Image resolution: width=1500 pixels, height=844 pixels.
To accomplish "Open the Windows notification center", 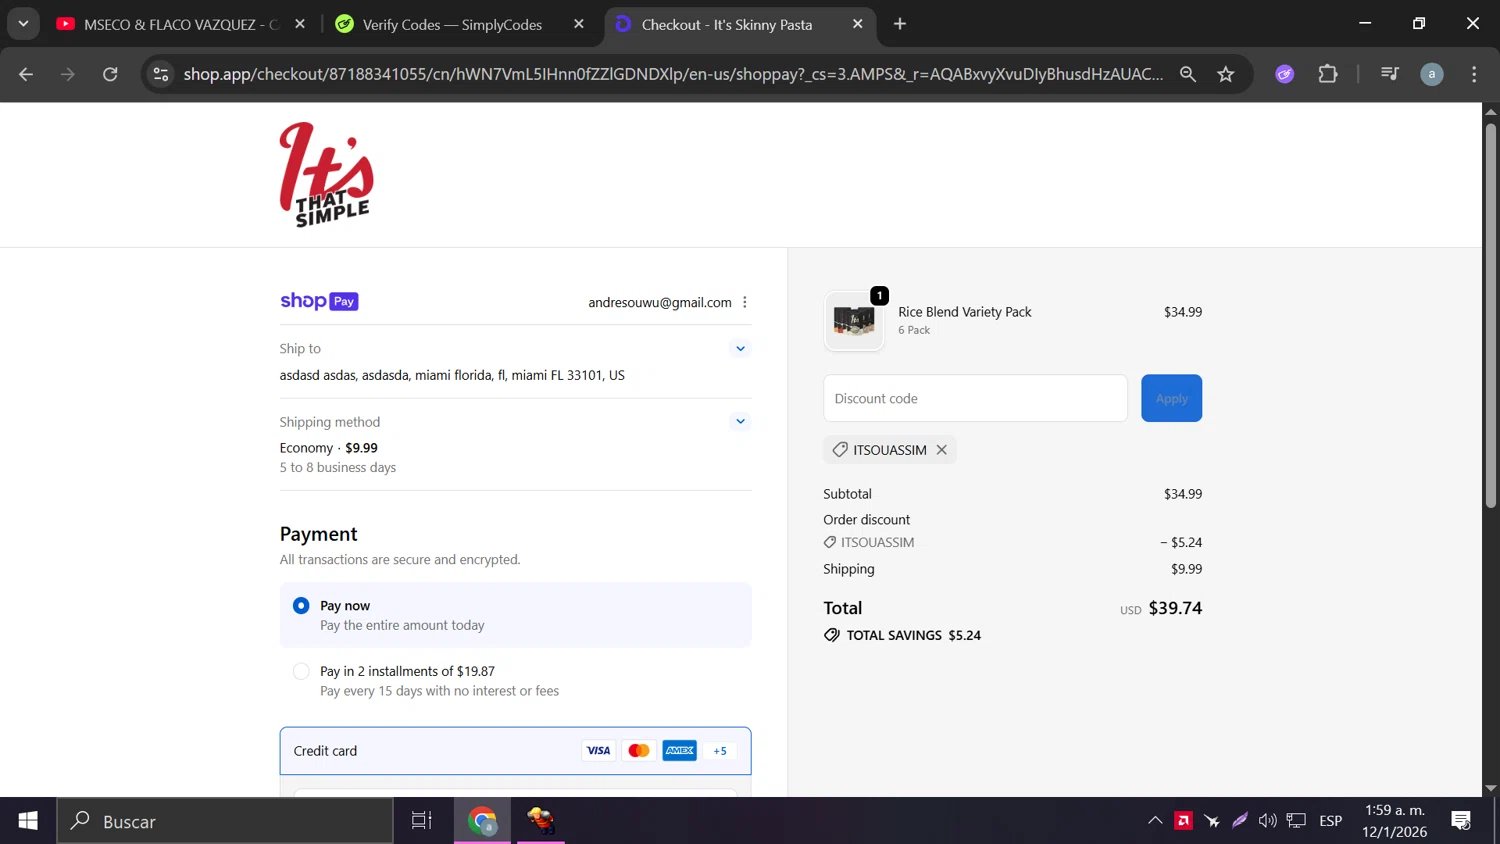I will pyautogui.click(x=1461, y=821).
